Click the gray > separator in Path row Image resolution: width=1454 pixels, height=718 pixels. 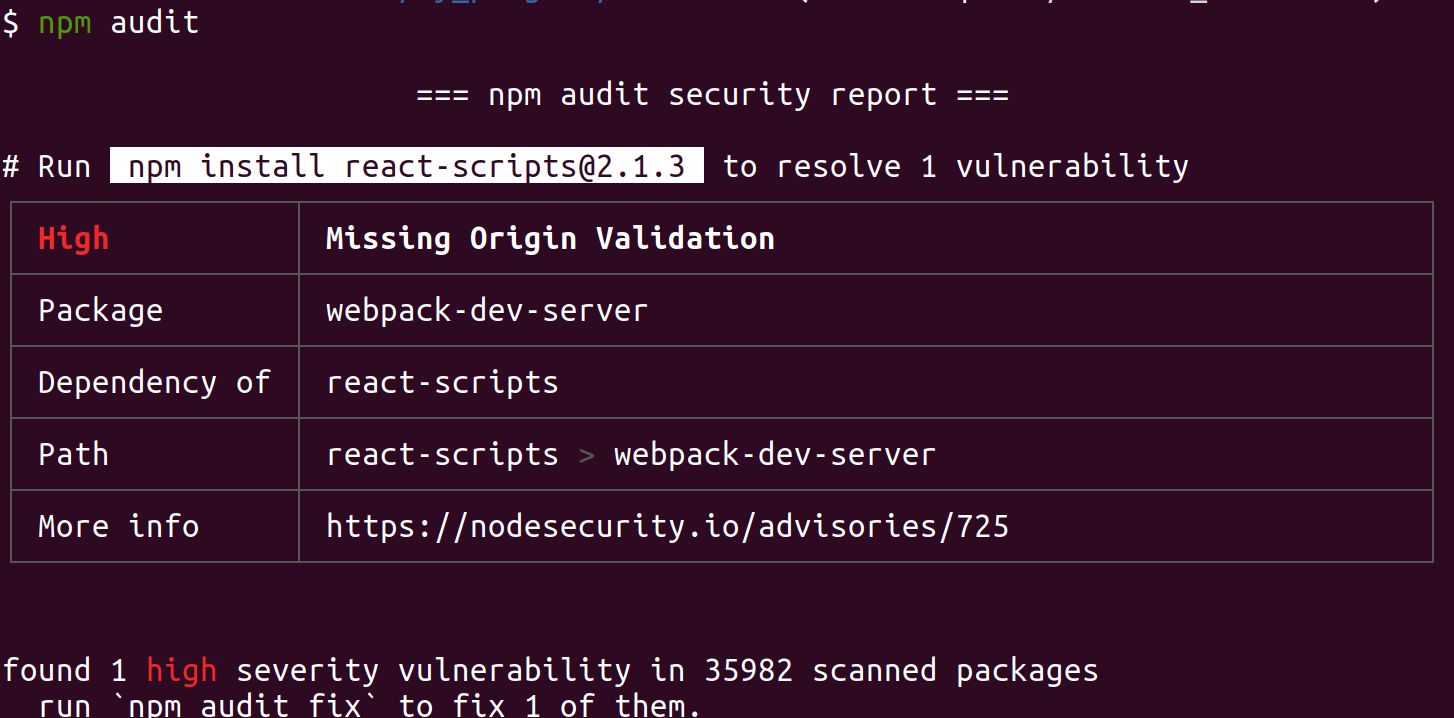tap(586, 455)
